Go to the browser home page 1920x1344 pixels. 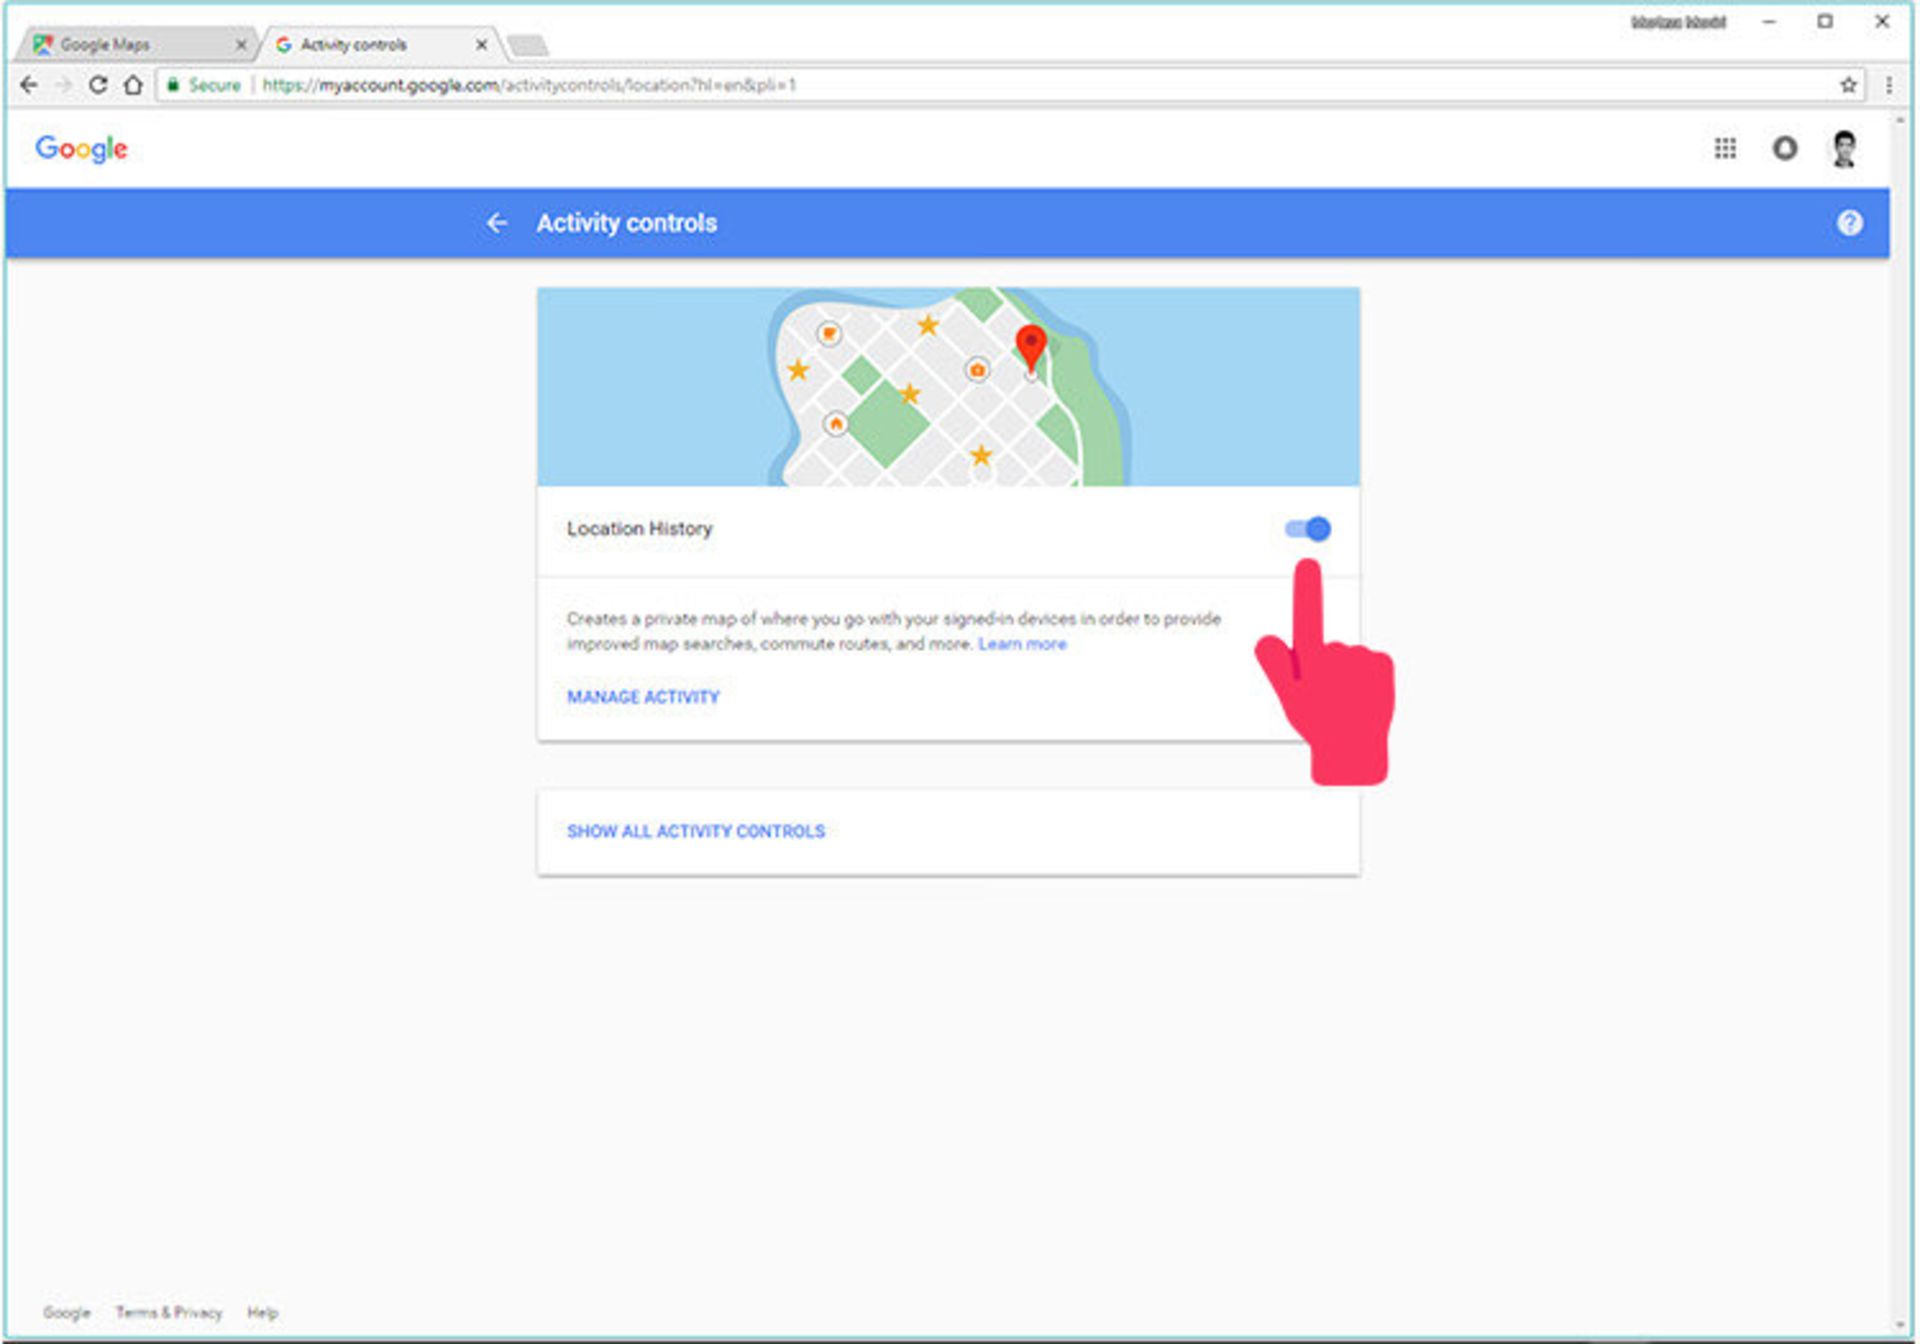click(133, 85)
